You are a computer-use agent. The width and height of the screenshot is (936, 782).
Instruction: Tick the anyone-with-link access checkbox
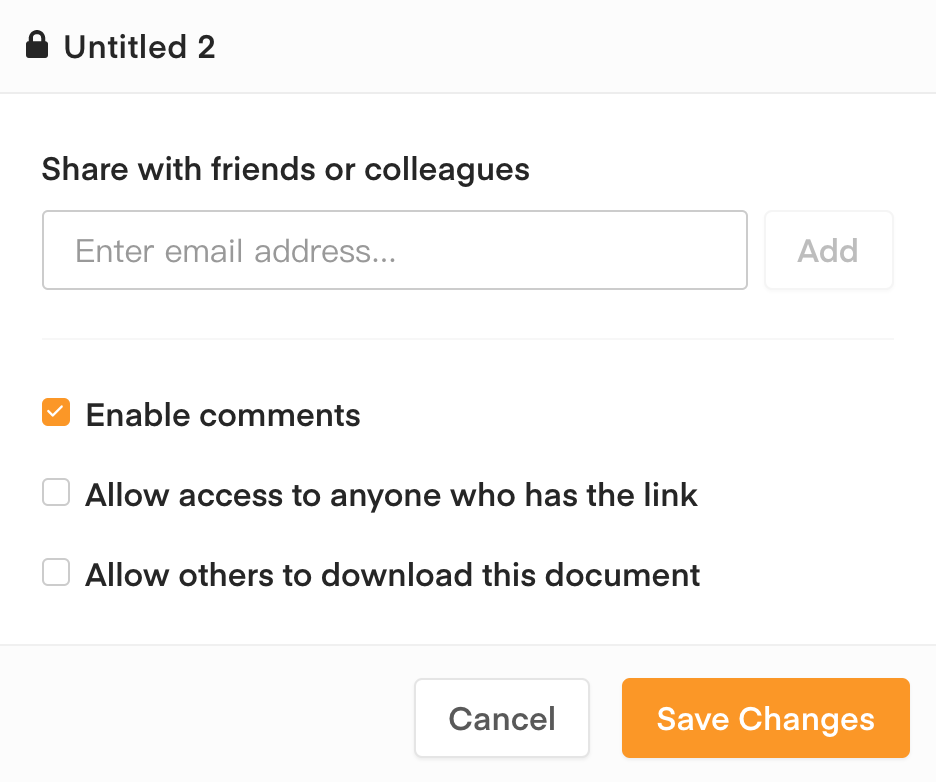(56, 493)
